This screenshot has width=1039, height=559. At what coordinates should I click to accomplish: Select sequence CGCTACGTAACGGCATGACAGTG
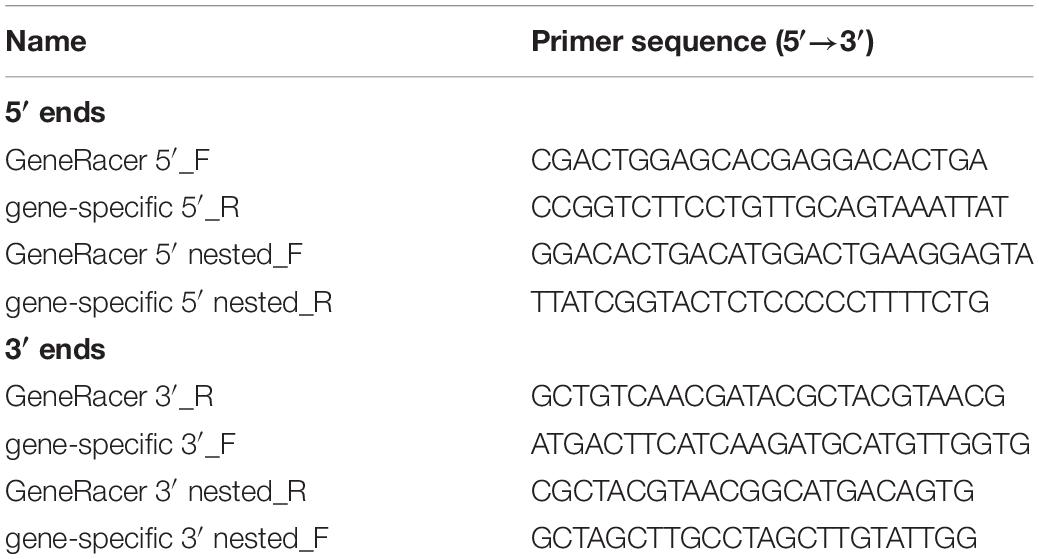tap(753, 491)
